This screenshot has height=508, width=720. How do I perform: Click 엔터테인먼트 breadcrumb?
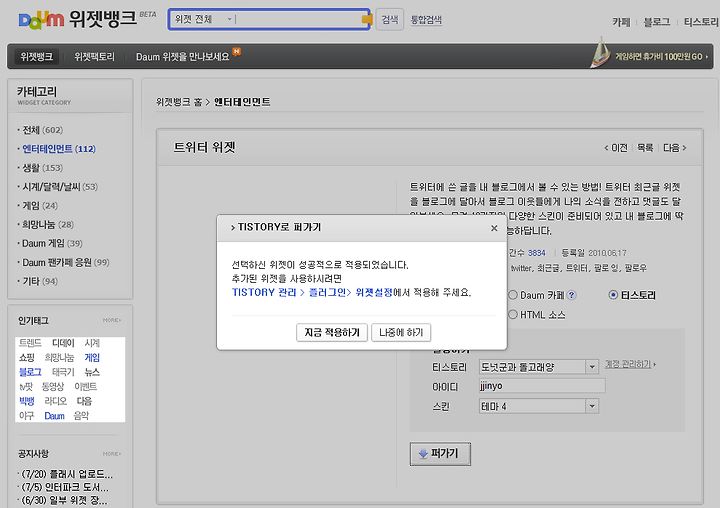coord(242,102)
